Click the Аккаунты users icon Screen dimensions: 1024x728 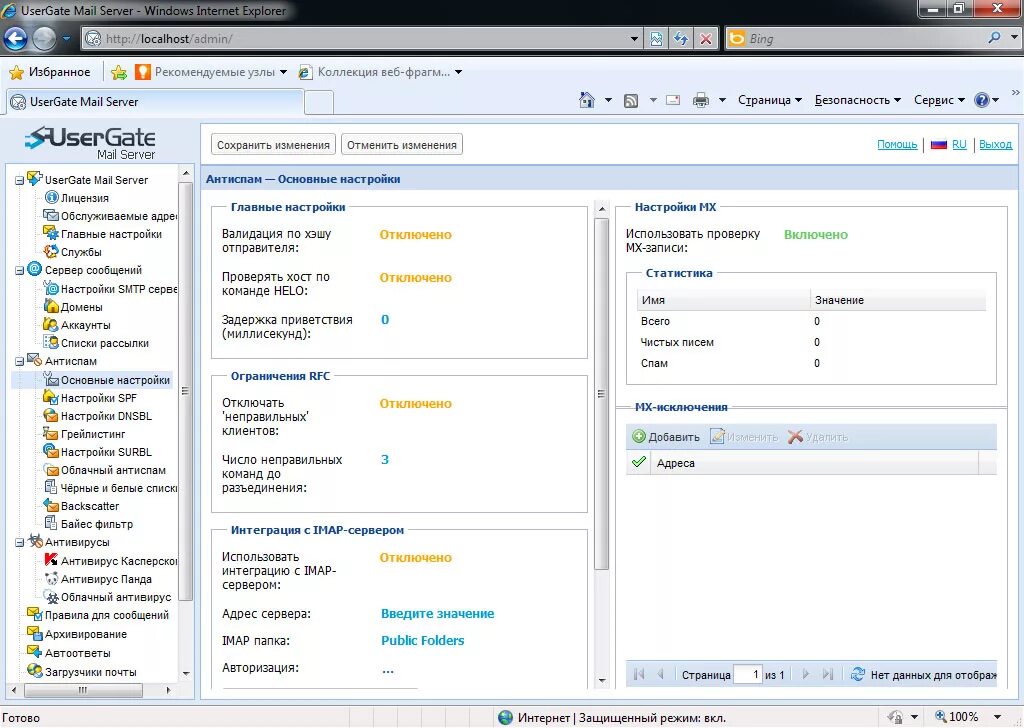click(x=51, y=324)
